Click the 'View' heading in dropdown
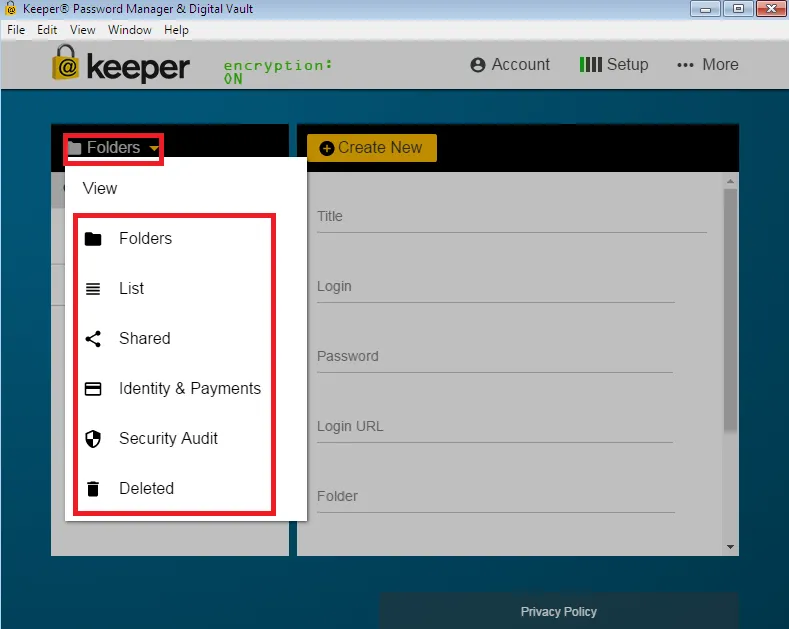 [100, 188]
